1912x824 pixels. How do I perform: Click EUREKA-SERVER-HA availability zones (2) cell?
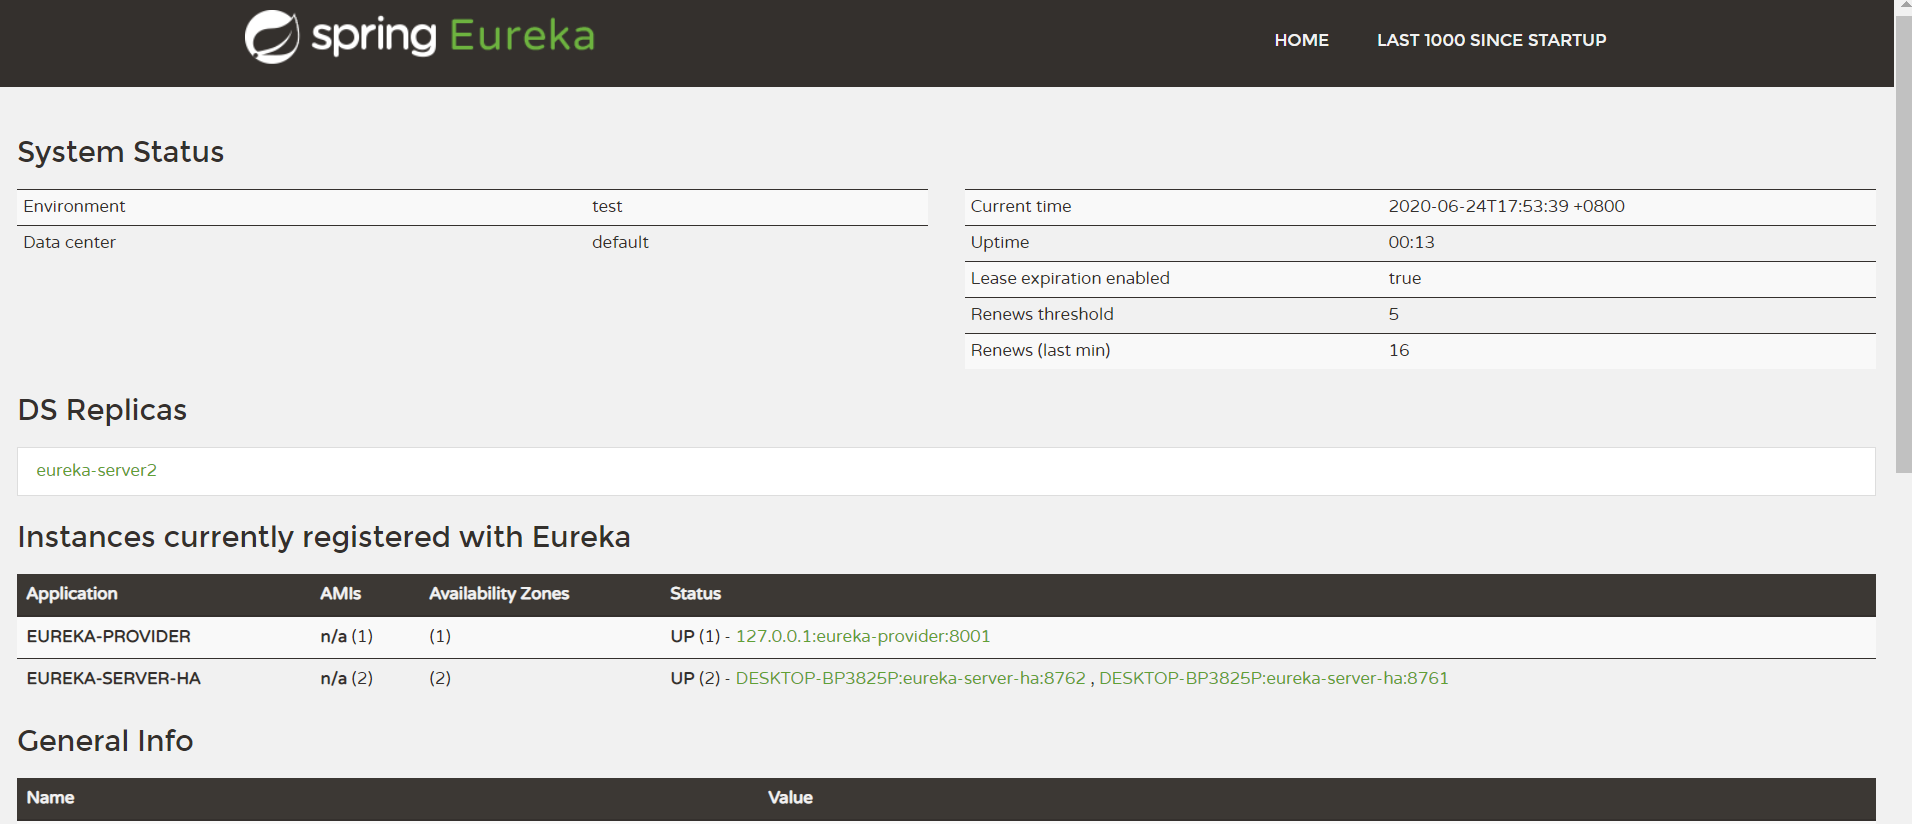440,678
